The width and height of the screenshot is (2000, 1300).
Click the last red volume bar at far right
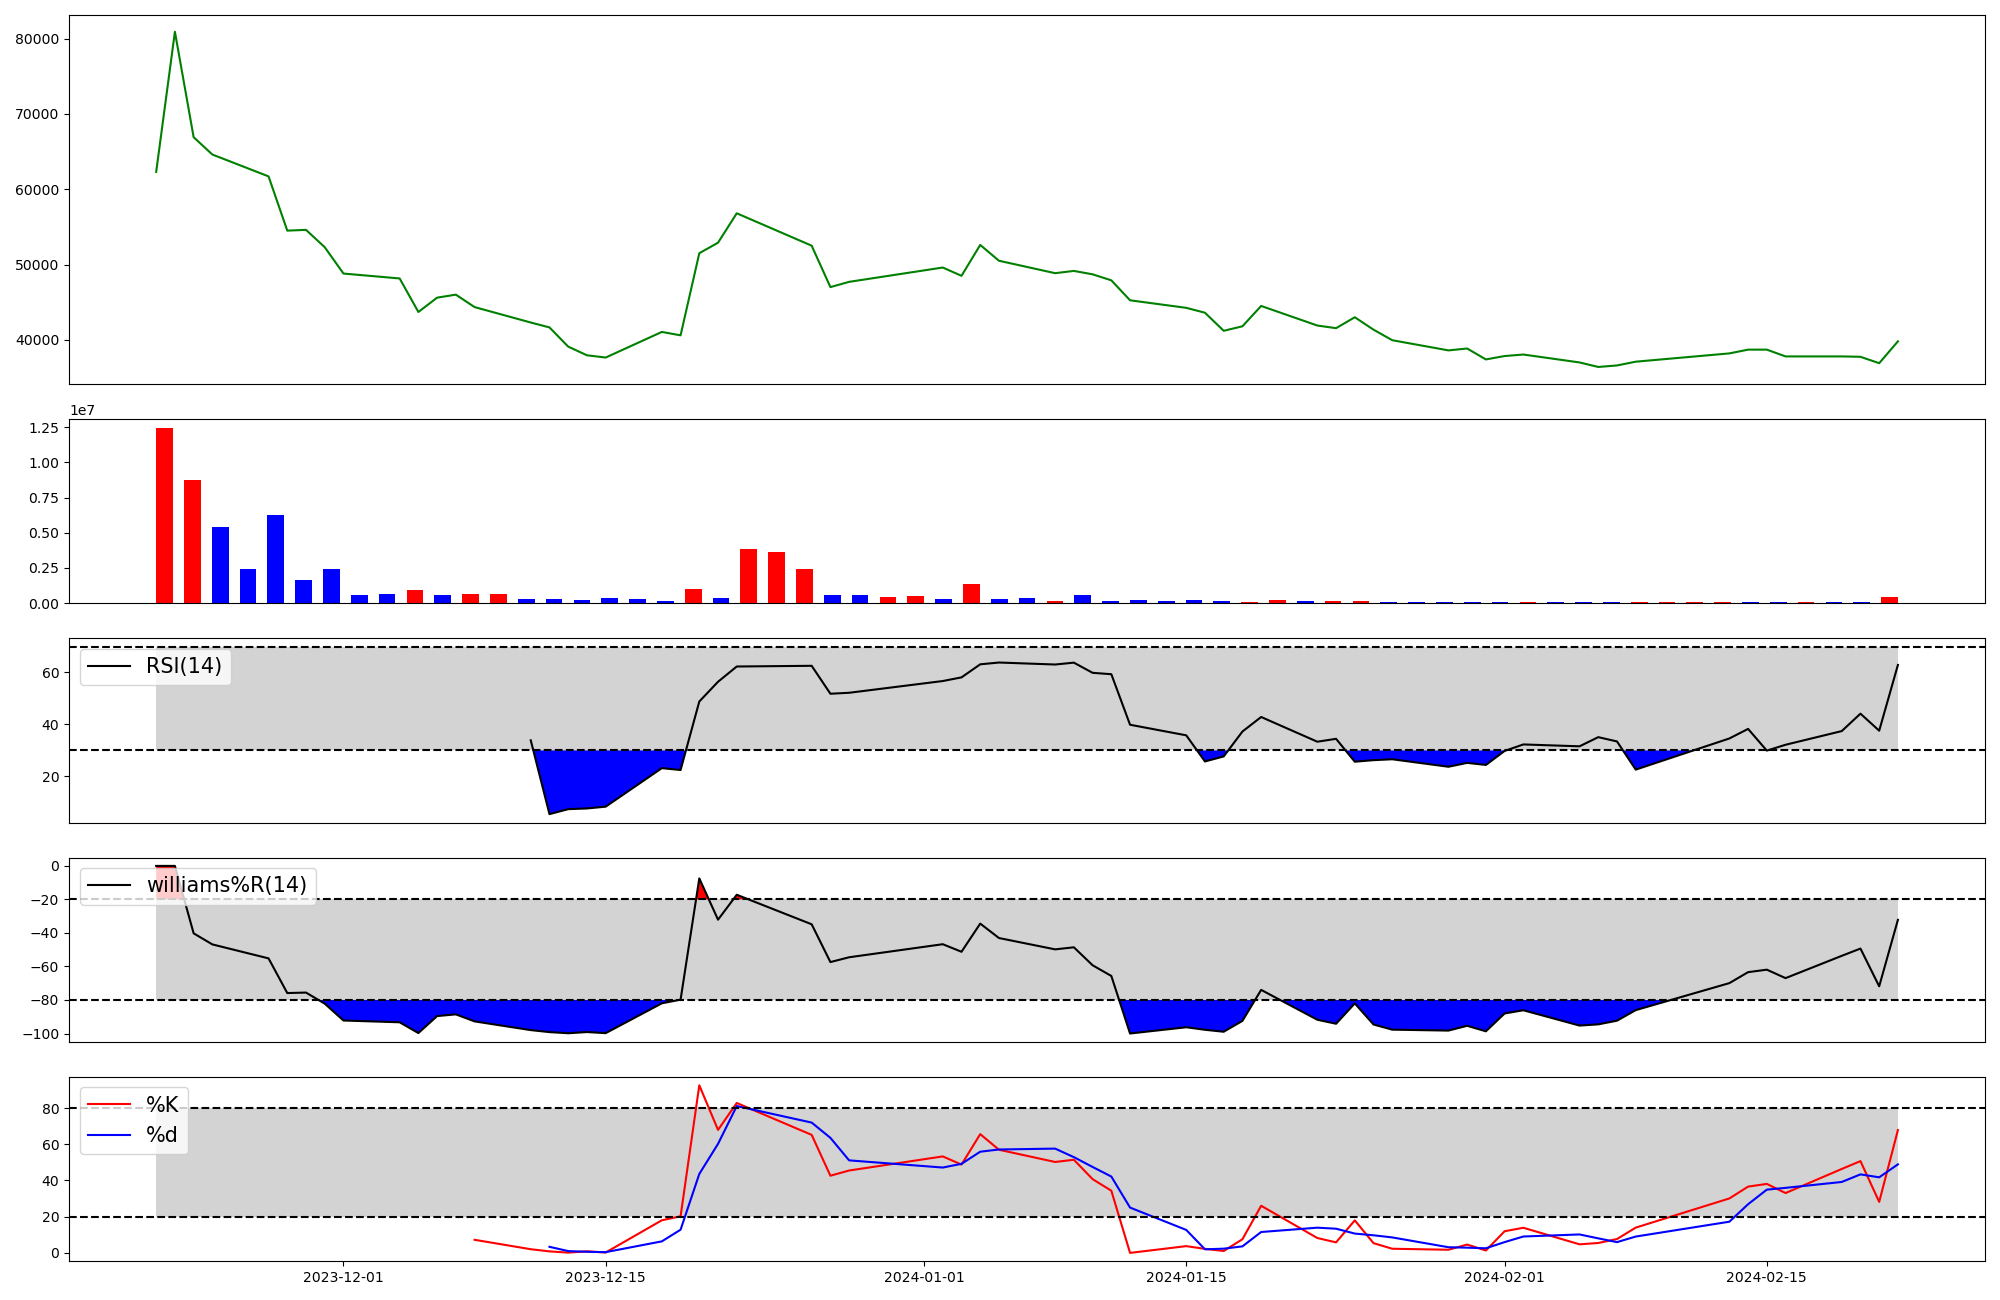click(1889, 600)
